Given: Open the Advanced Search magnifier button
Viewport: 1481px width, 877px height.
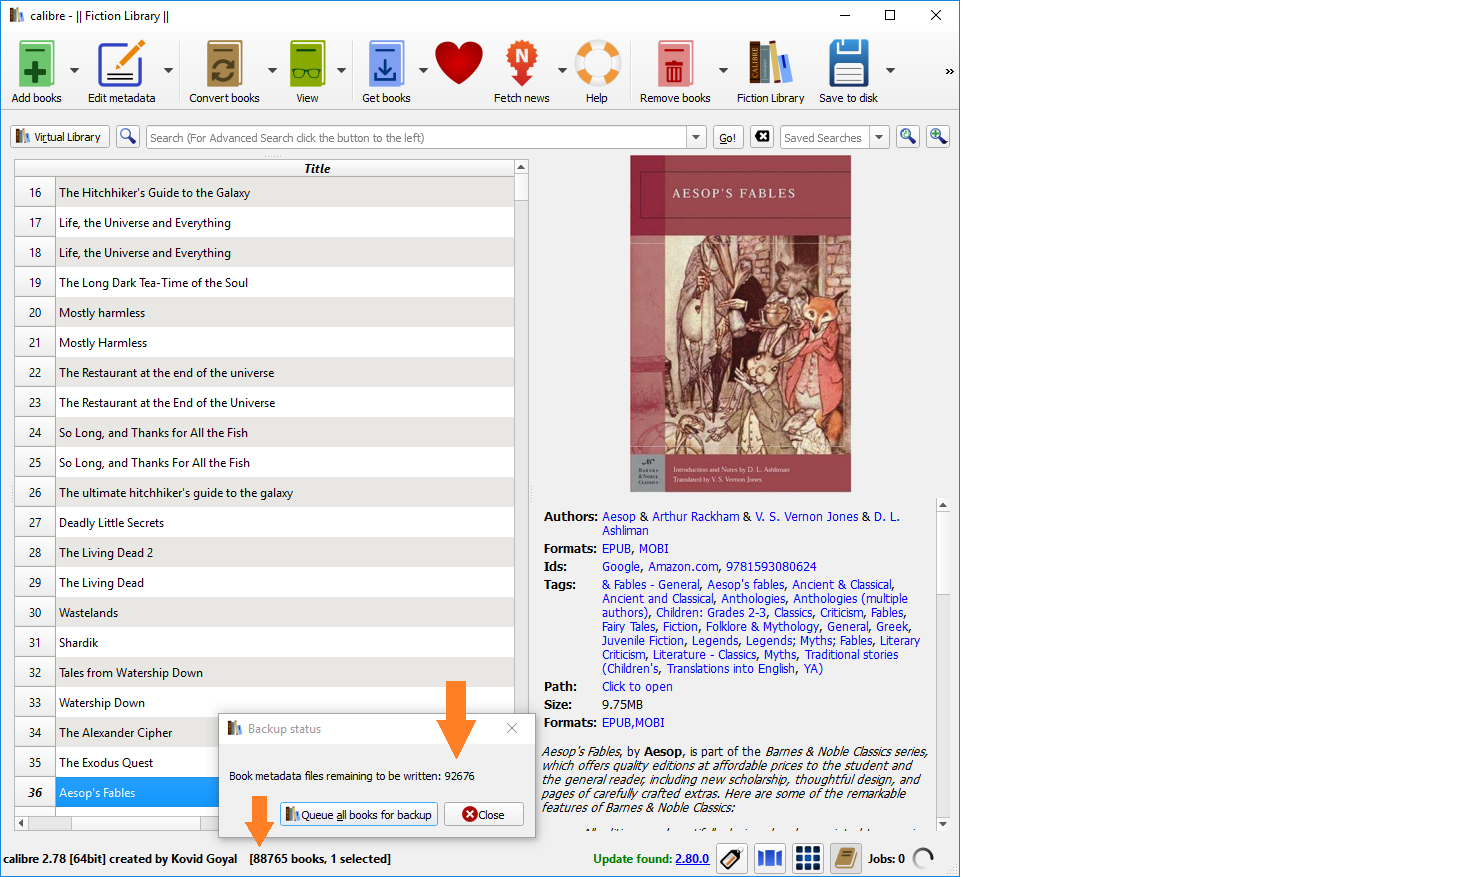Looking at the screenshot, I should tap(128, 137).
